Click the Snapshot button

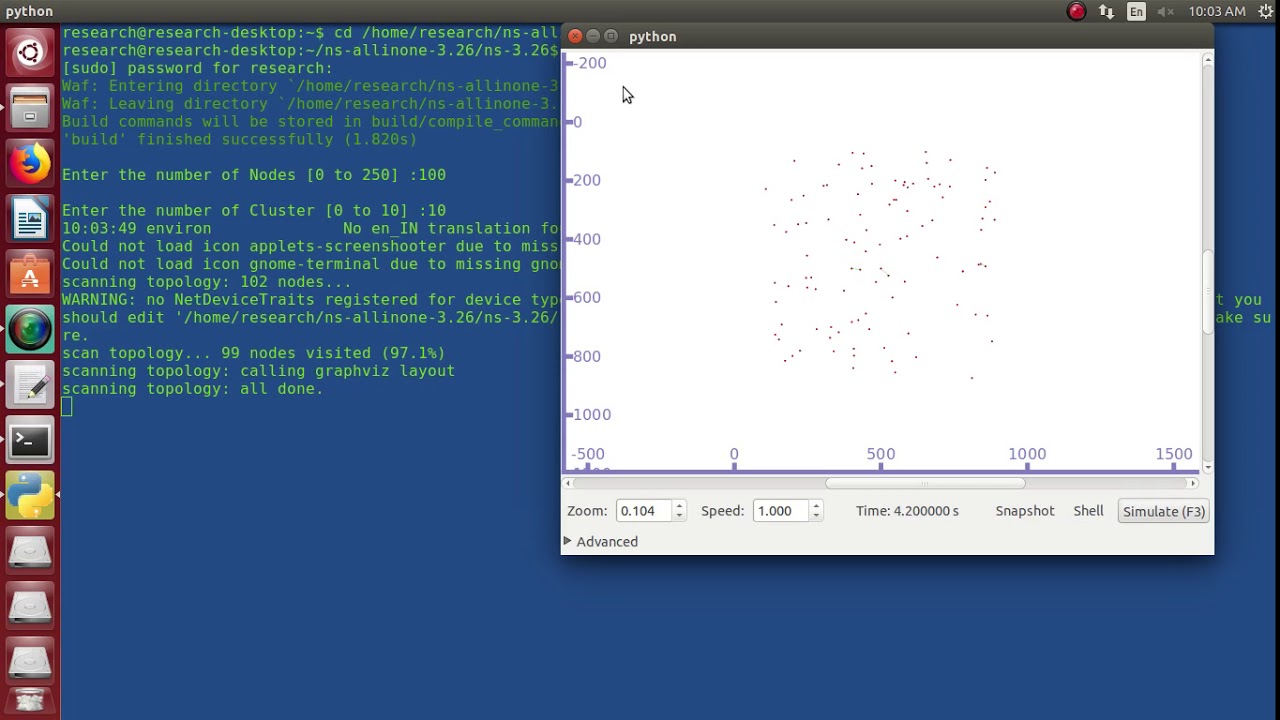pos(1025,511)
